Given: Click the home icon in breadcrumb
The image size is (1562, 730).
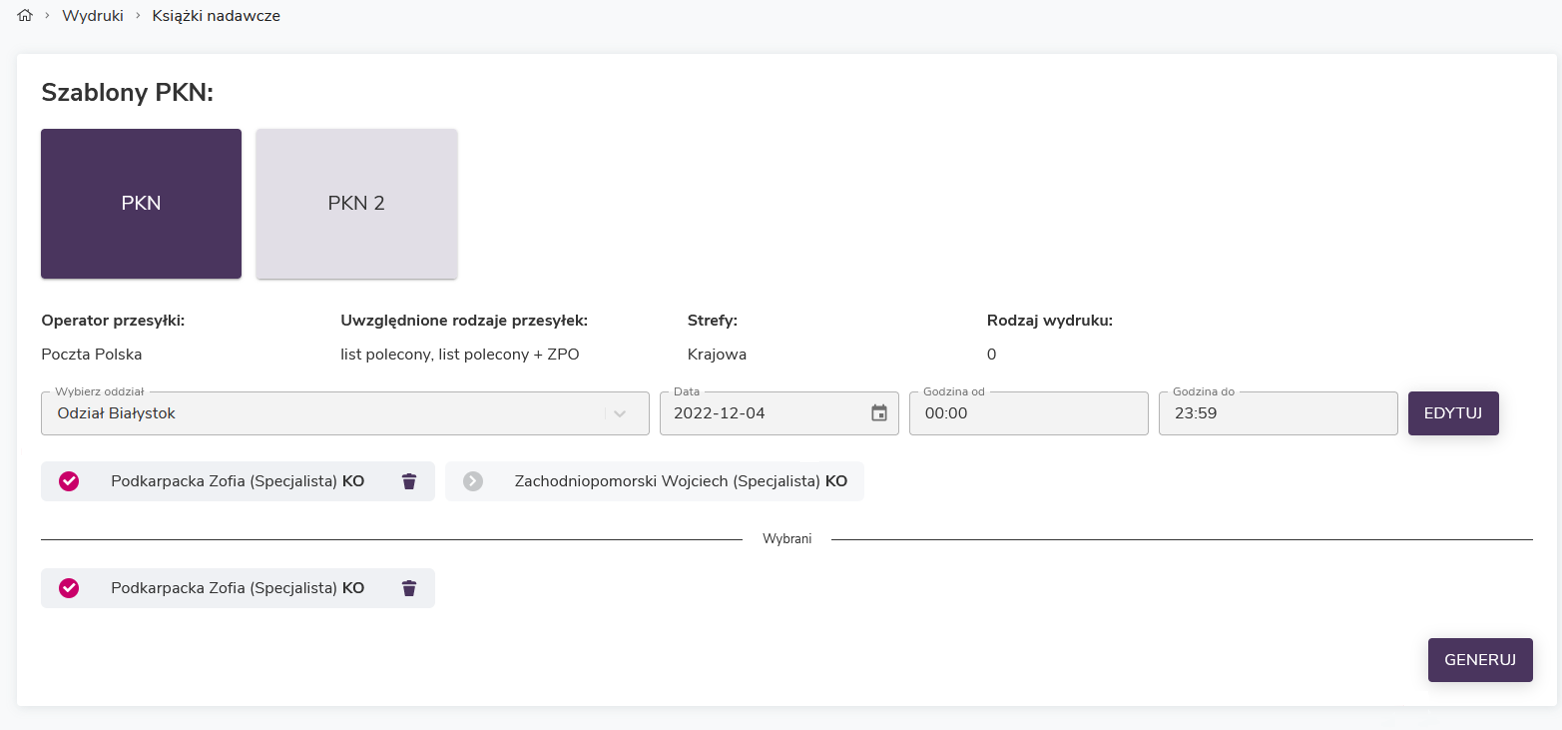Looking at the screenshot, I should [25, 16].
